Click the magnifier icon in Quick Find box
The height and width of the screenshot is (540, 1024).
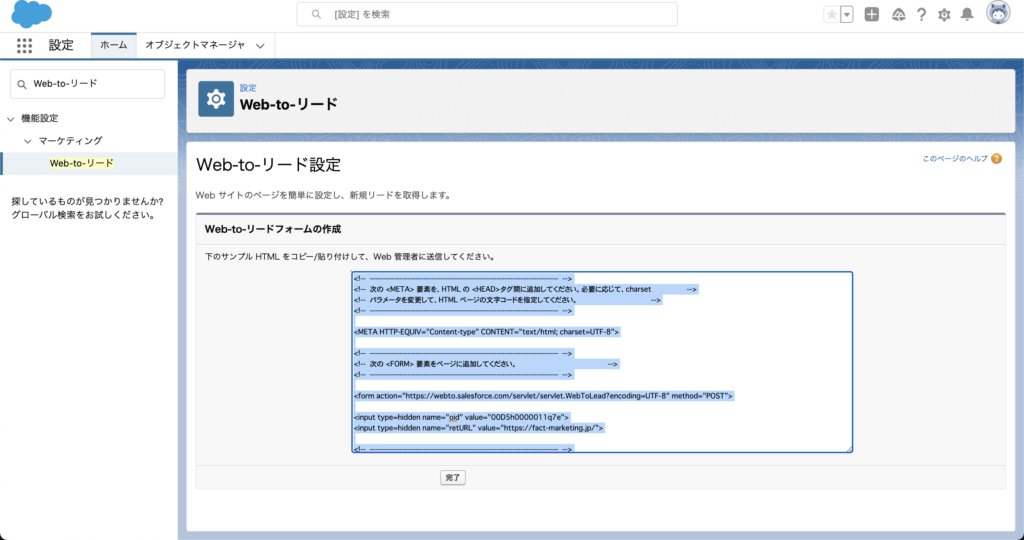tap(22, 84)
